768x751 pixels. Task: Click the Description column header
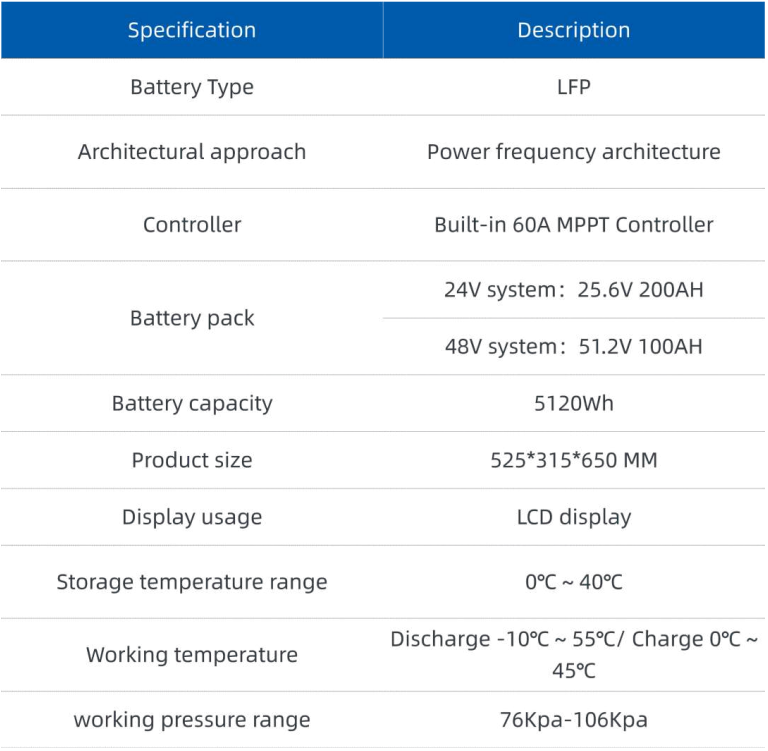tap(574, 30)
